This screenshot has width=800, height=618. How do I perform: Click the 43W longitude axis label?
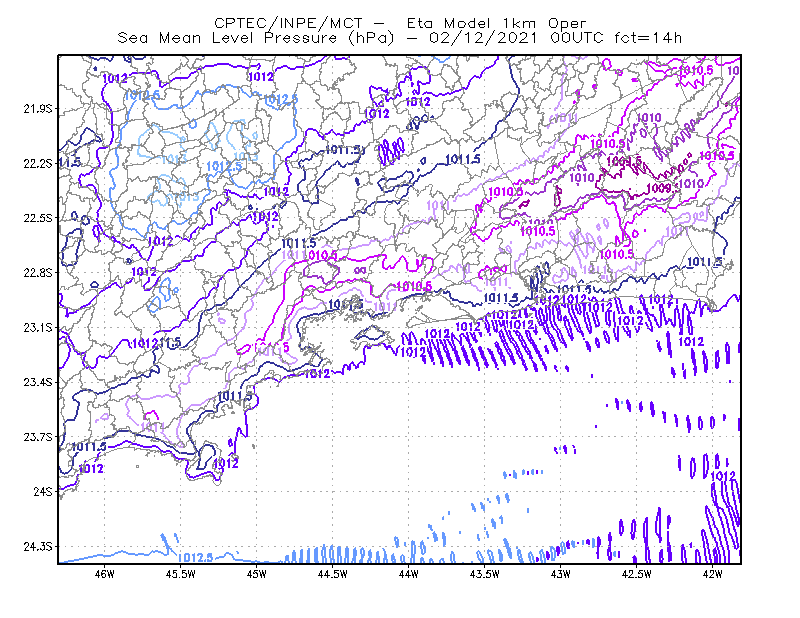pyautogui.click(x=561, y=574)
